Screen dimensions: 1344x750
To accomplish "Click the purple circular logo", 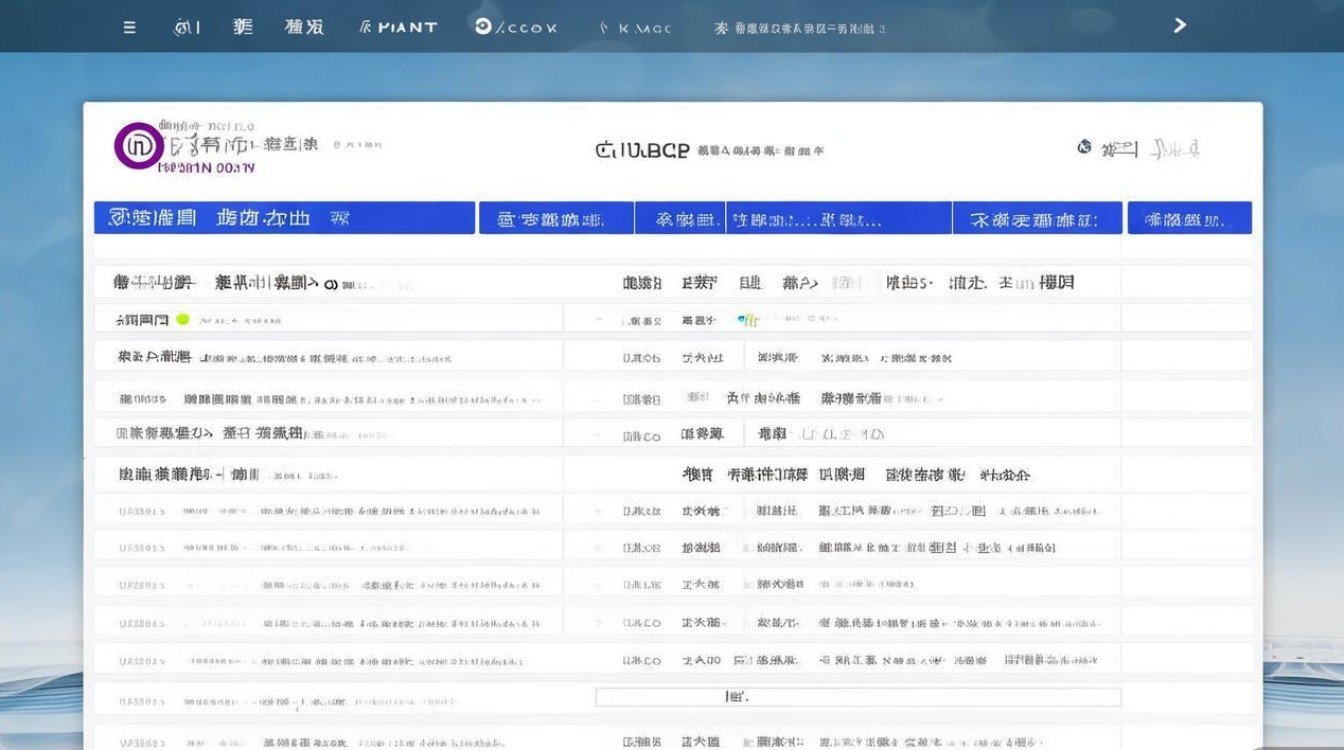I will [x=137, y=145].
